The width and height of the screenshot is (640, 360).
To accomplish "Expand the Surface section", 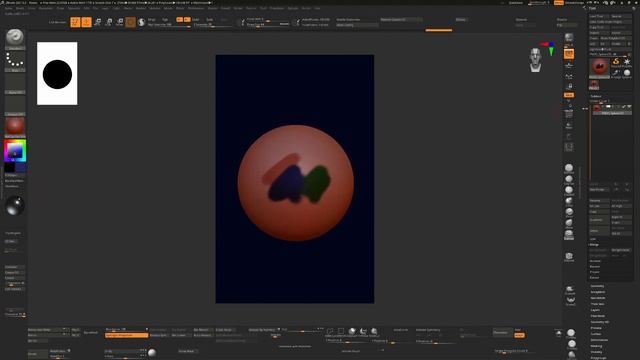I will point(596,334).
